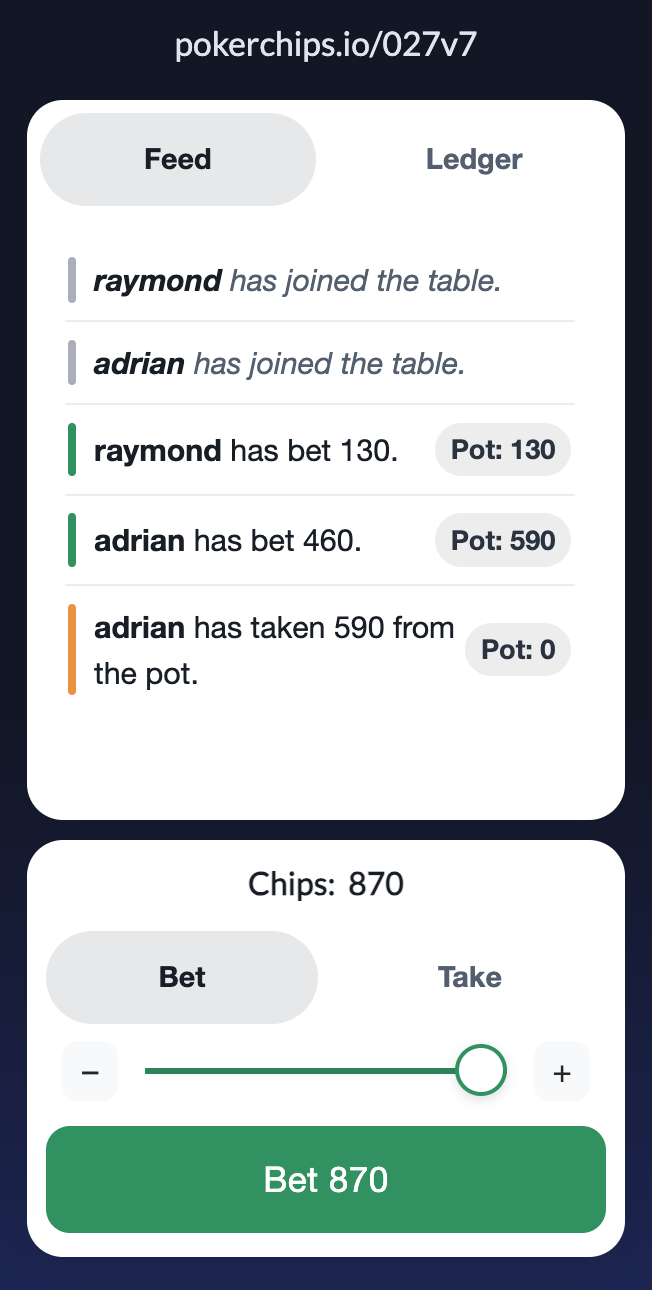Click the Pot: 590 badge
Image resolution: width=652 pixels, height=1290 pixels.
tap(502, 540)
